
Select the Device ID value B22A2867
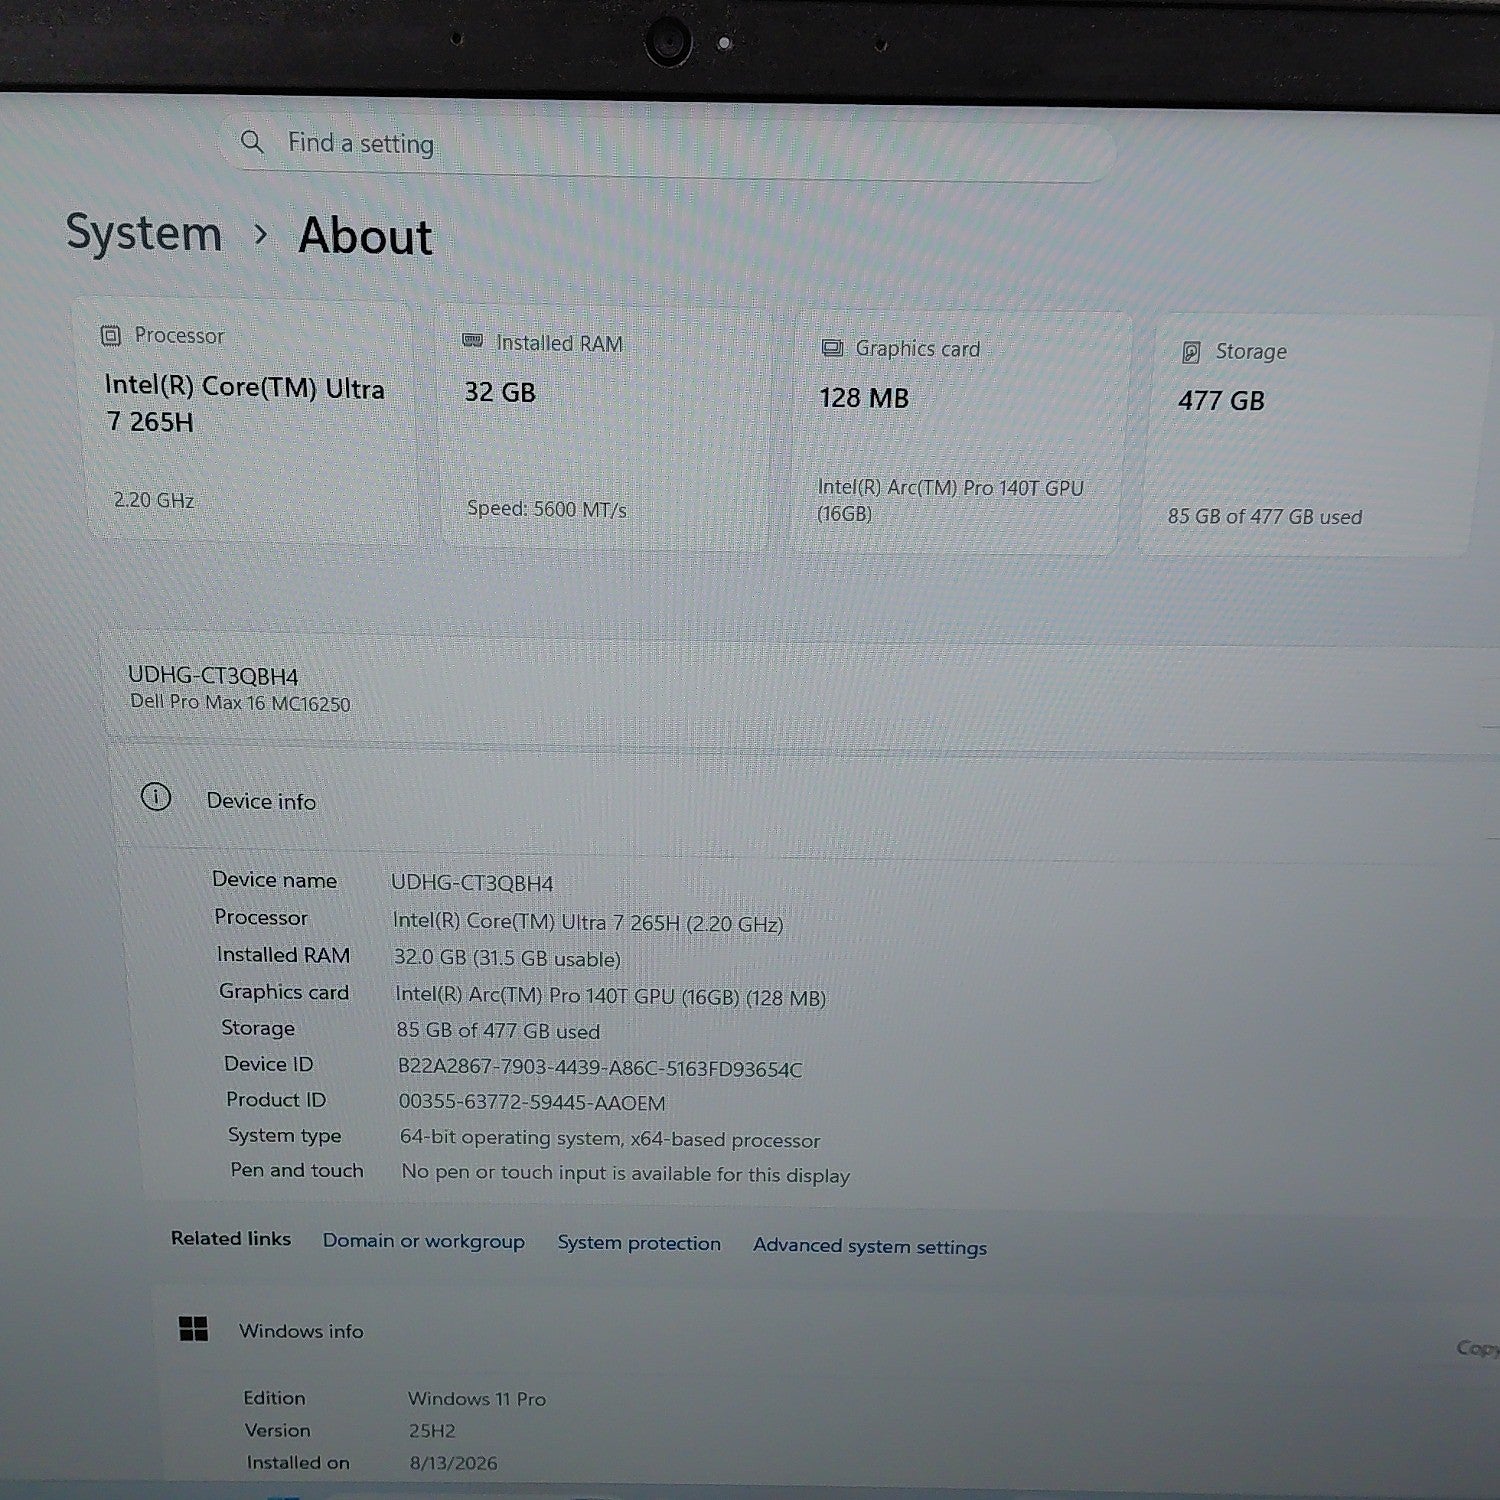600,1068
